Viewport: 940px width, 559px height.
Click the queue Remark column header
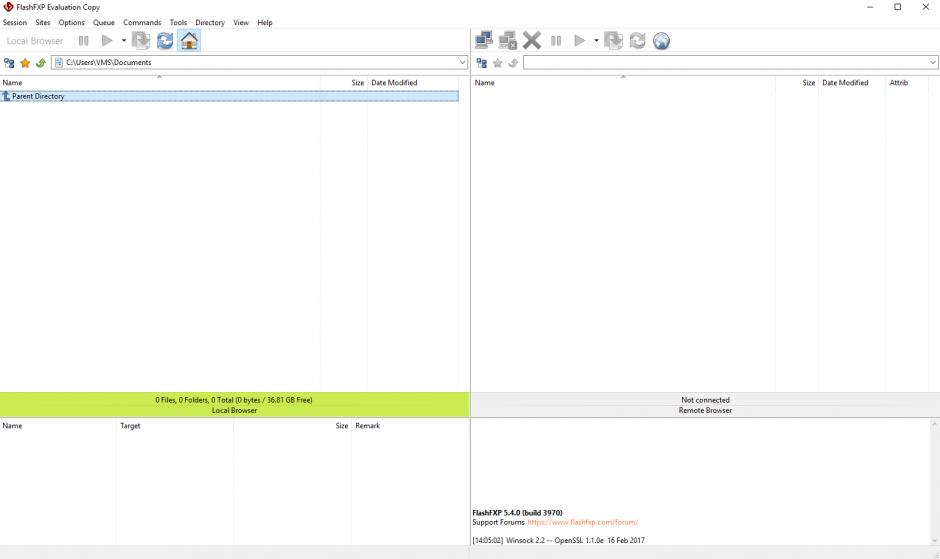[x=410, y=426]
